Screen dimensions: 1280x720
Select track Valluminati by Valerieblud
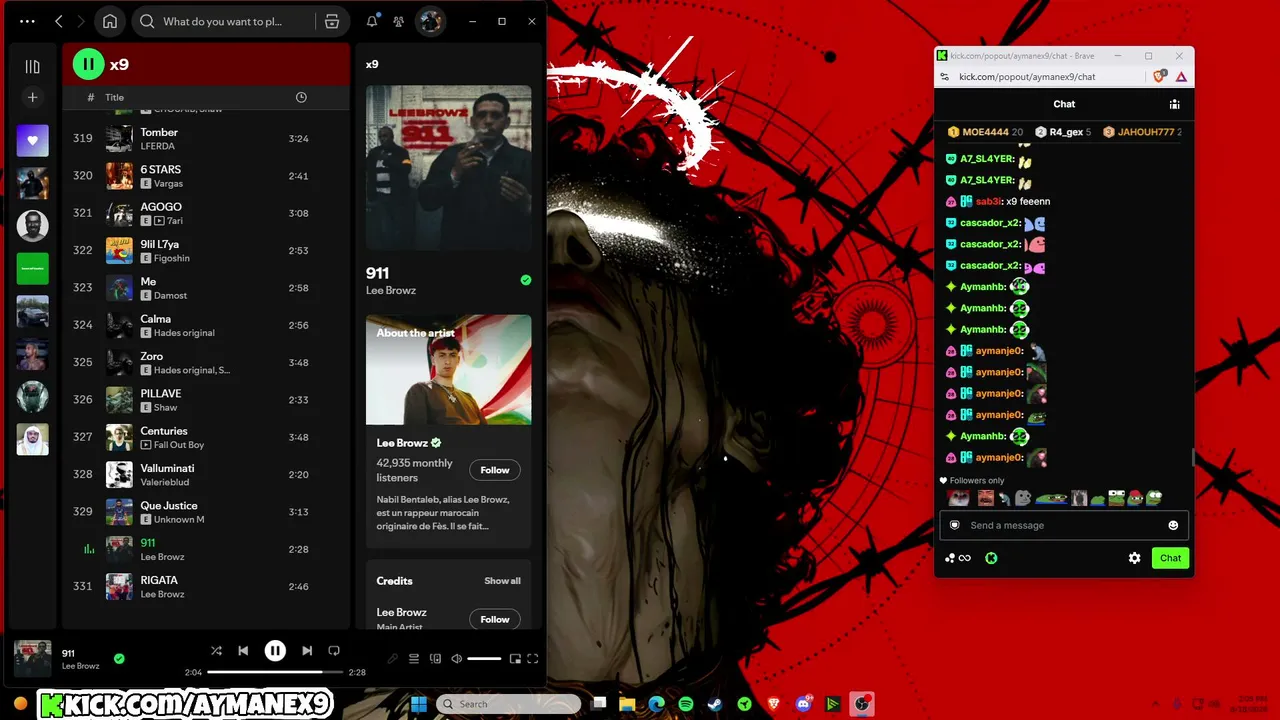click(206, 474)
